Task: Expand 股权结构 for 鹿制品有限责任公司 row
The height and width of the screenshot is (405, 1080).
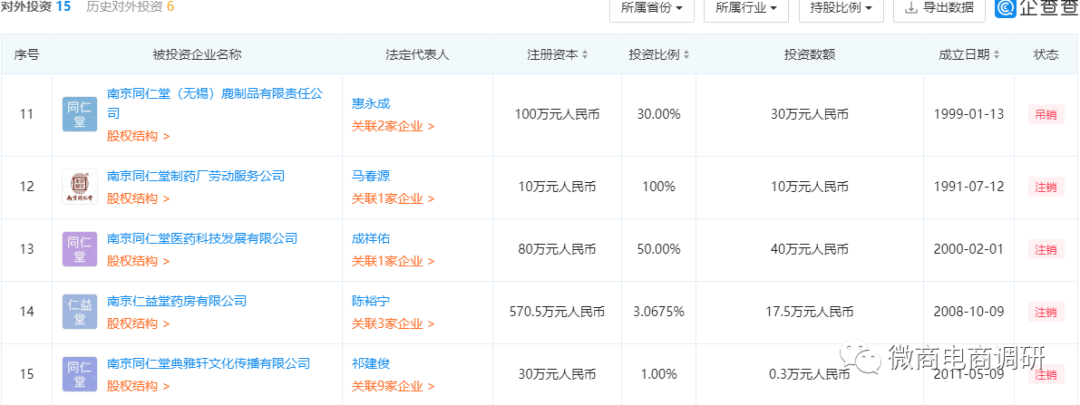Action: click(x=138, y=136)
